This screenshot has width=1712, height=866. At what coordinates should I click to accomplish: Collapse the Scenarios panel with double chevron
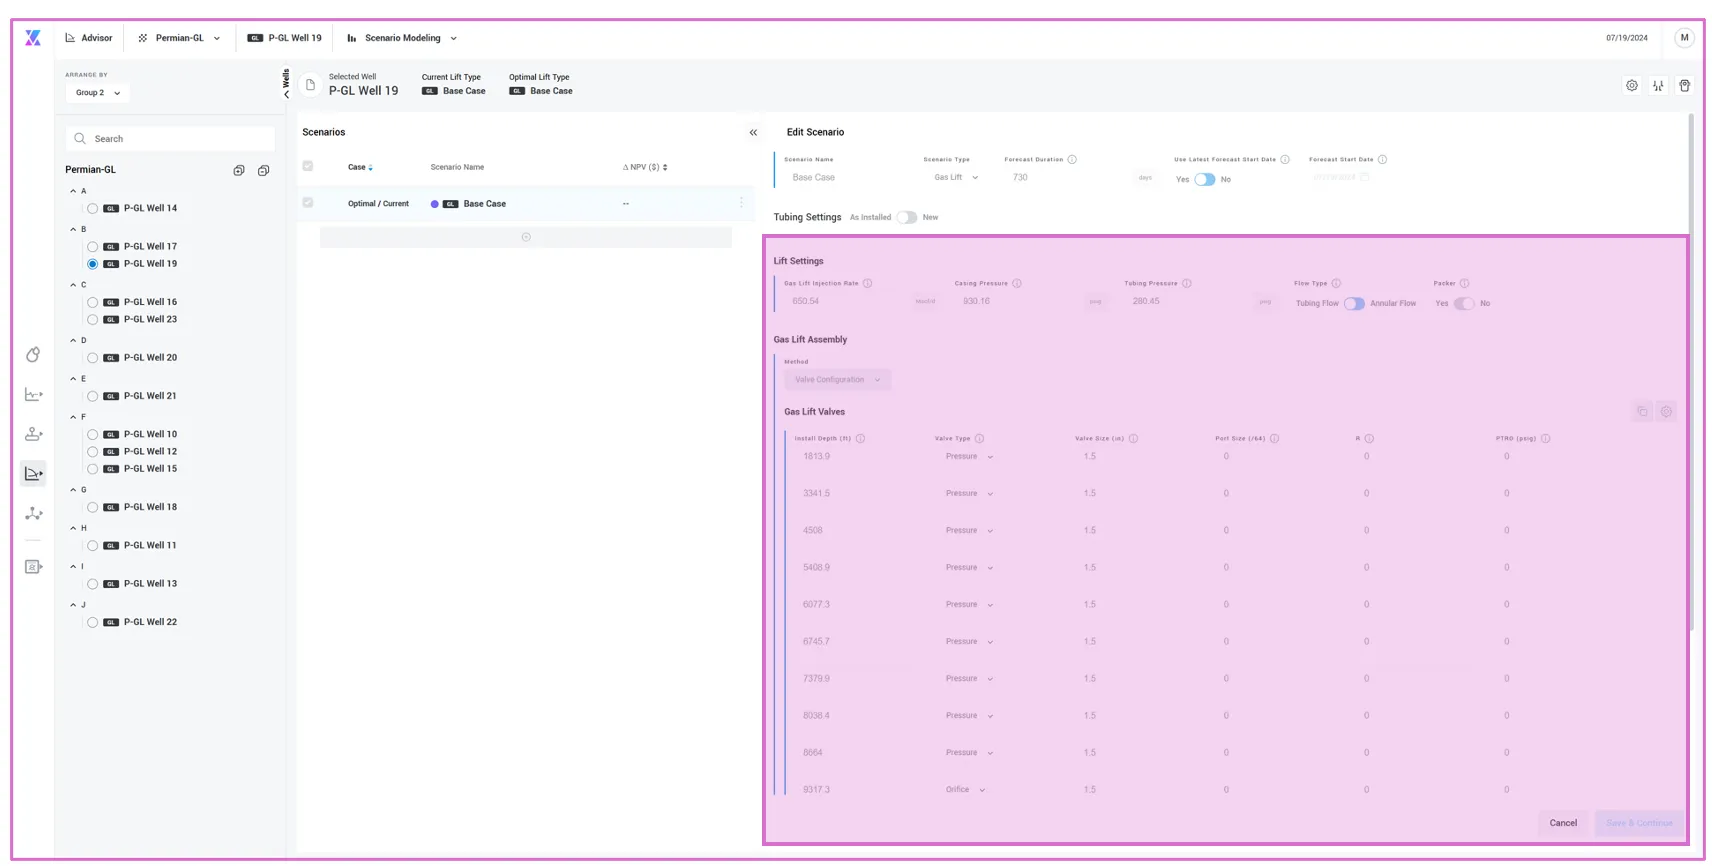(x=753, y=132)
